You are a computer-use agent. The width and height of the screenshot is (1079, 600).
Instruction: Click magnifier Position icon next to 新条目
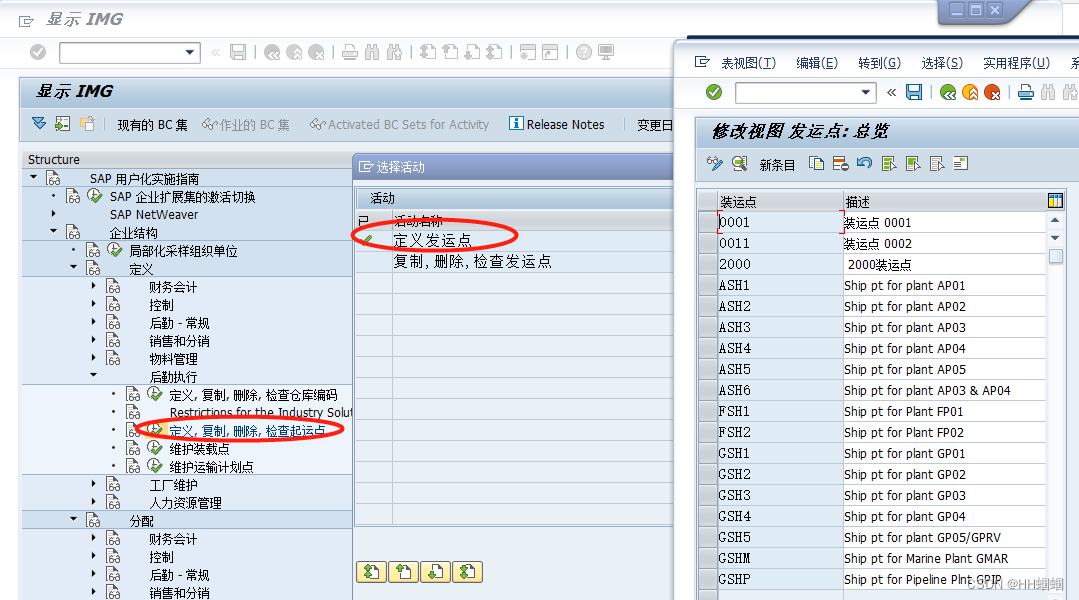(x=740, y=164)
